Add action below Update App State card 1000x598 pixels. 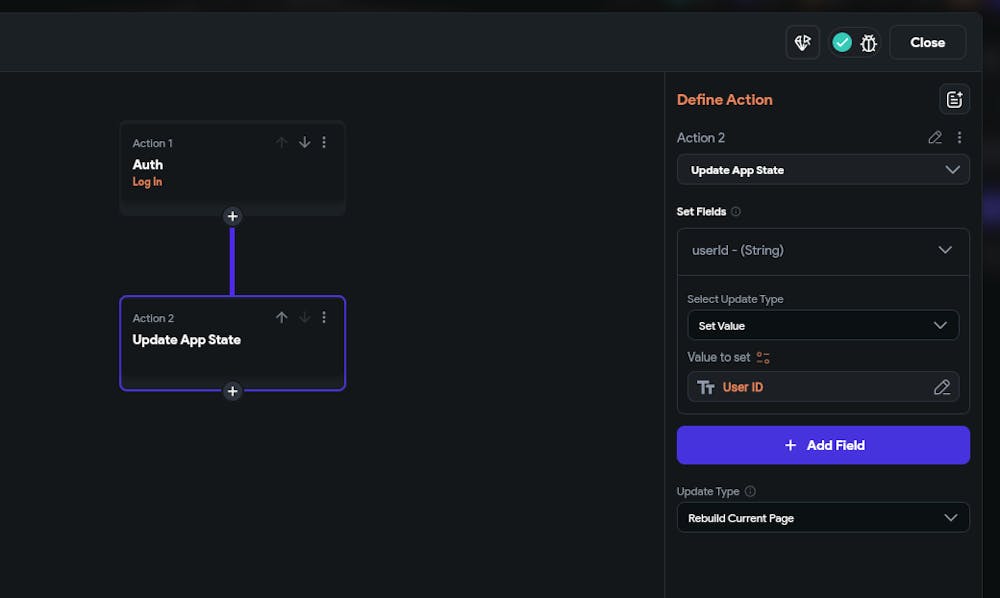coord(232,391)
